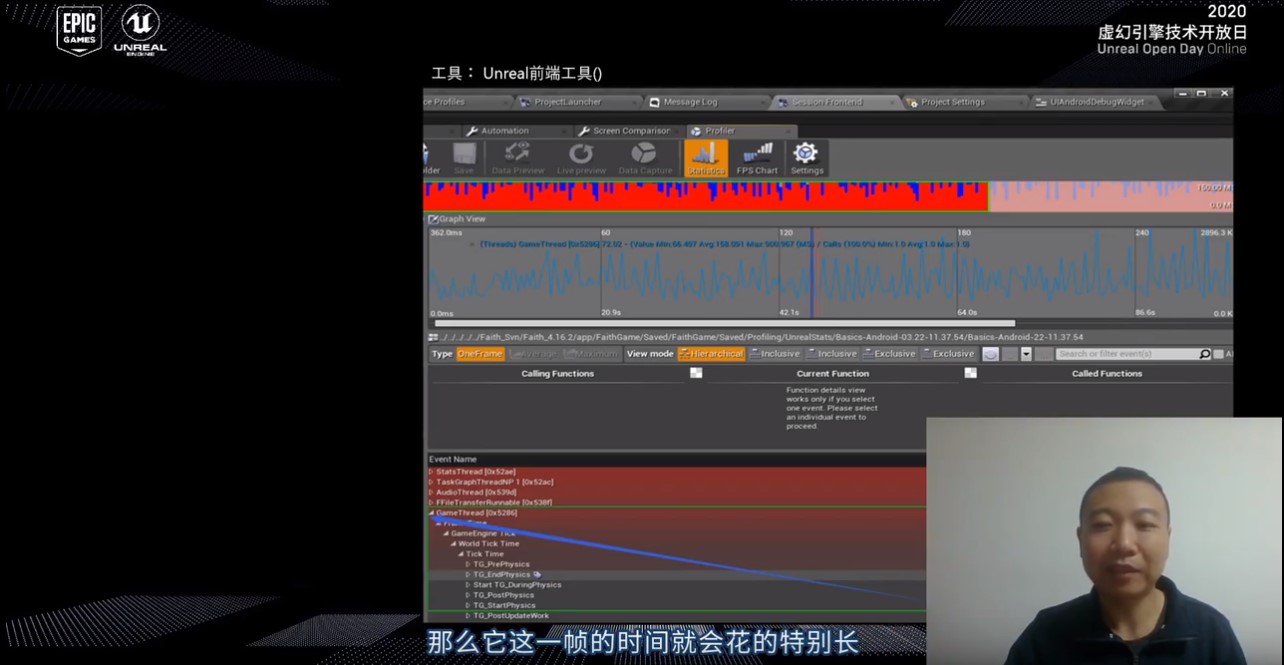
Task: Click the square icon after Current Function
Action: click(970, 373)
